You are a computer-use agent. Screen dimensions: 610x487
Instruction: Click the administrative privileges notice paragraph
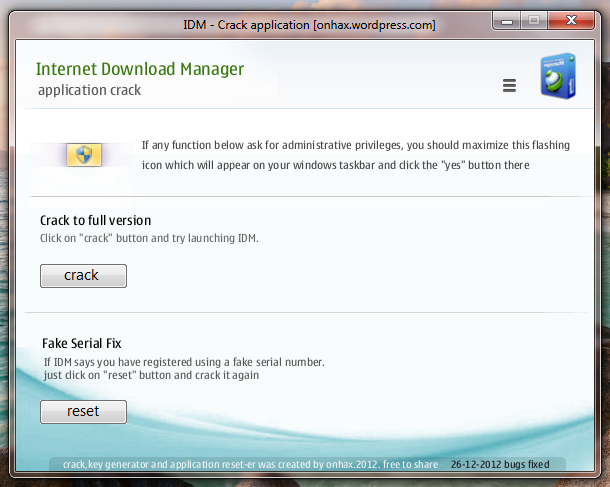tap(356, 155)
